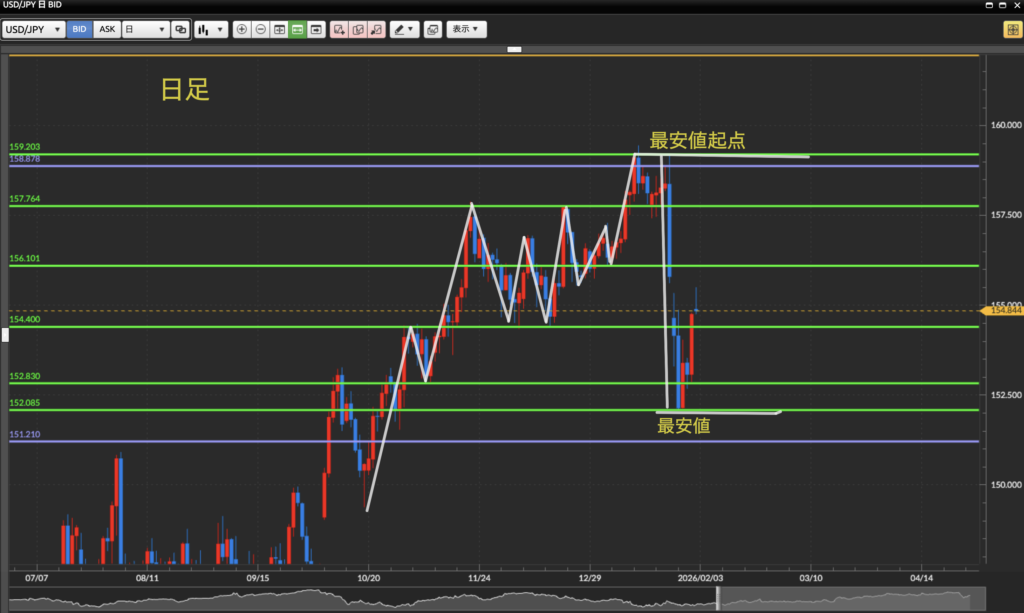1024x613 pixels.
Task: Click the zoom out minus icon
Action: (x=260, y=30)
